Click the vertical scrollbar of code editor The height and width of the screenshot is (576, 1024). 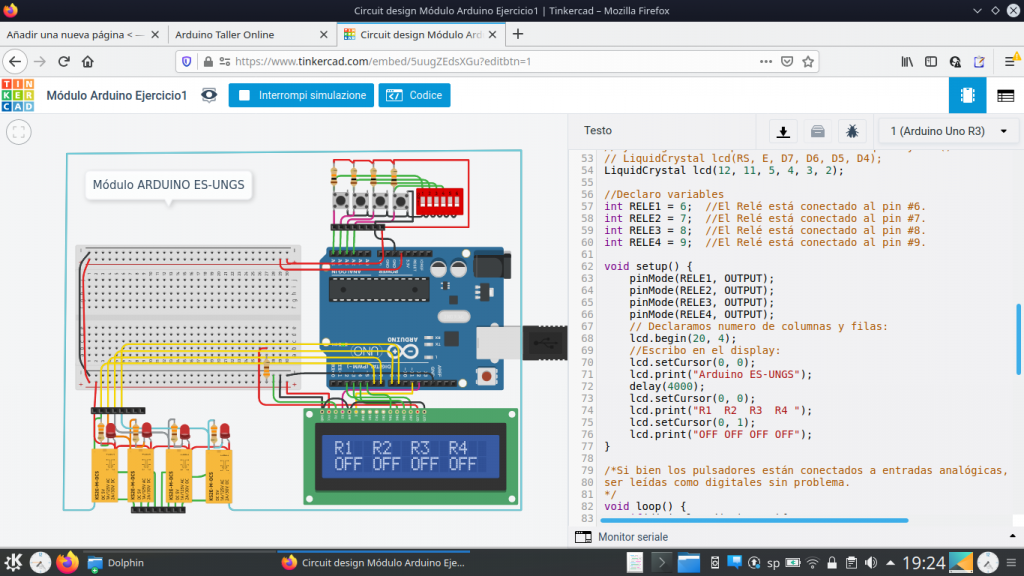1018,340
